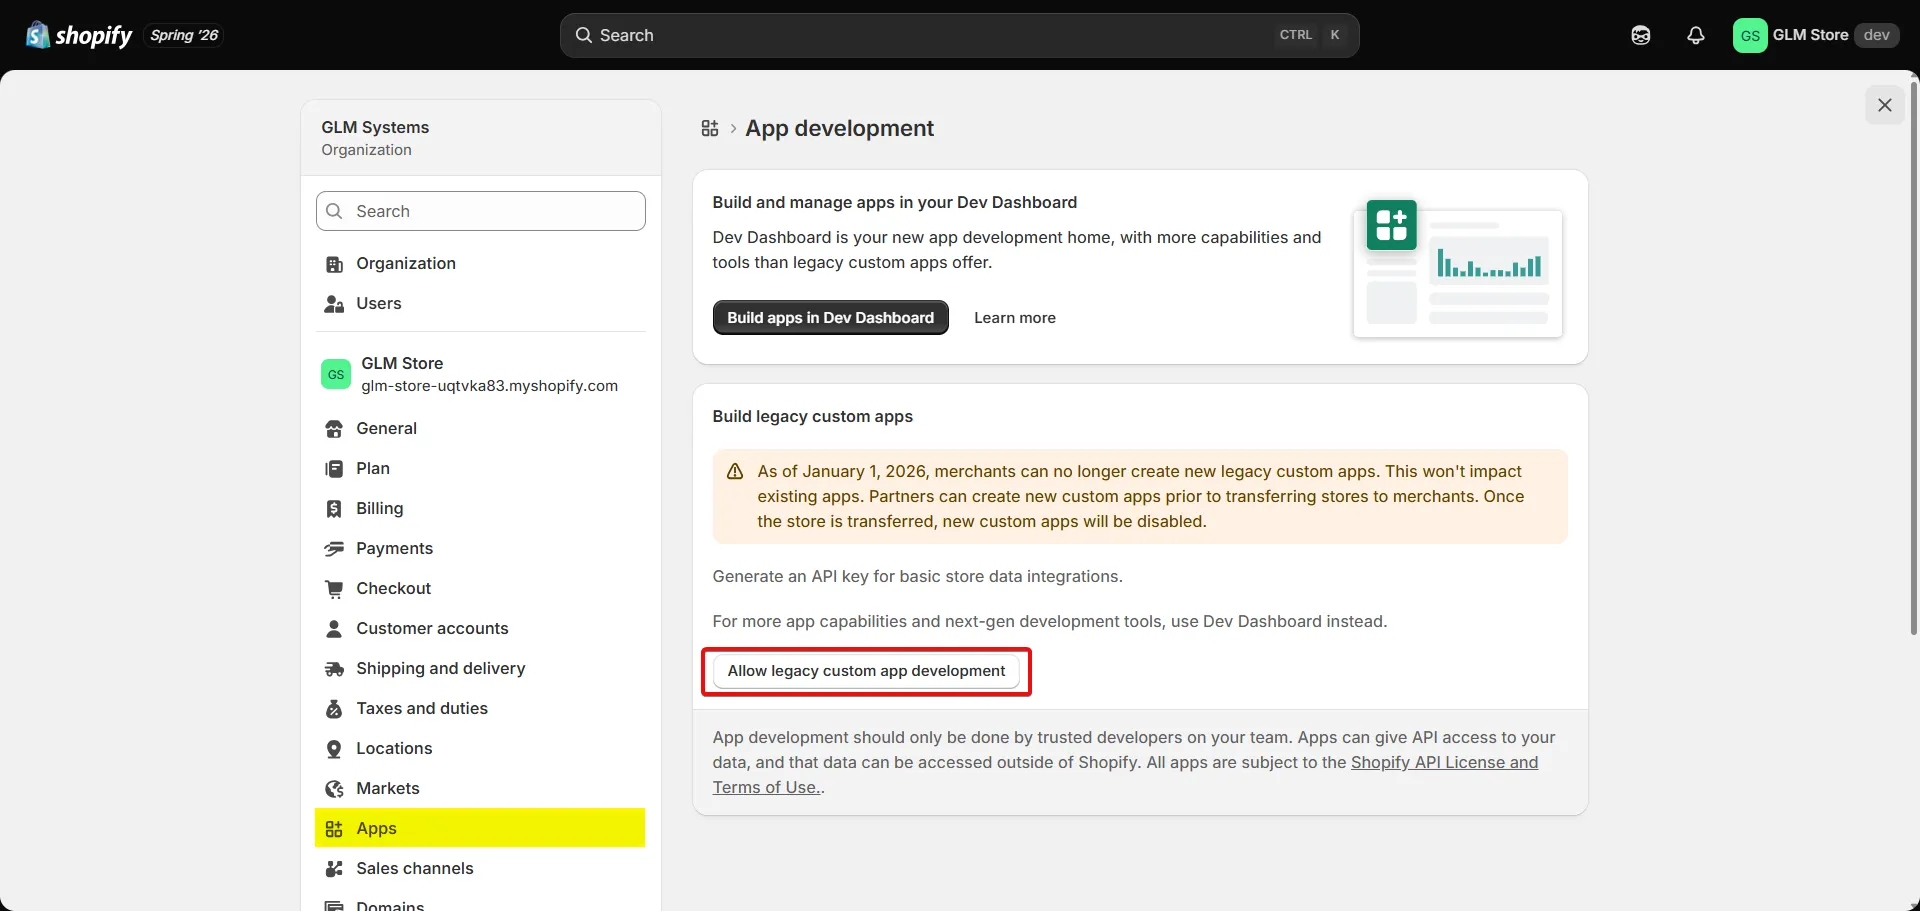Image resolution: width=1920 pixels, height=911 pixels.
Task: Select Shipping and delivery settings
Action: click(480, 669)
